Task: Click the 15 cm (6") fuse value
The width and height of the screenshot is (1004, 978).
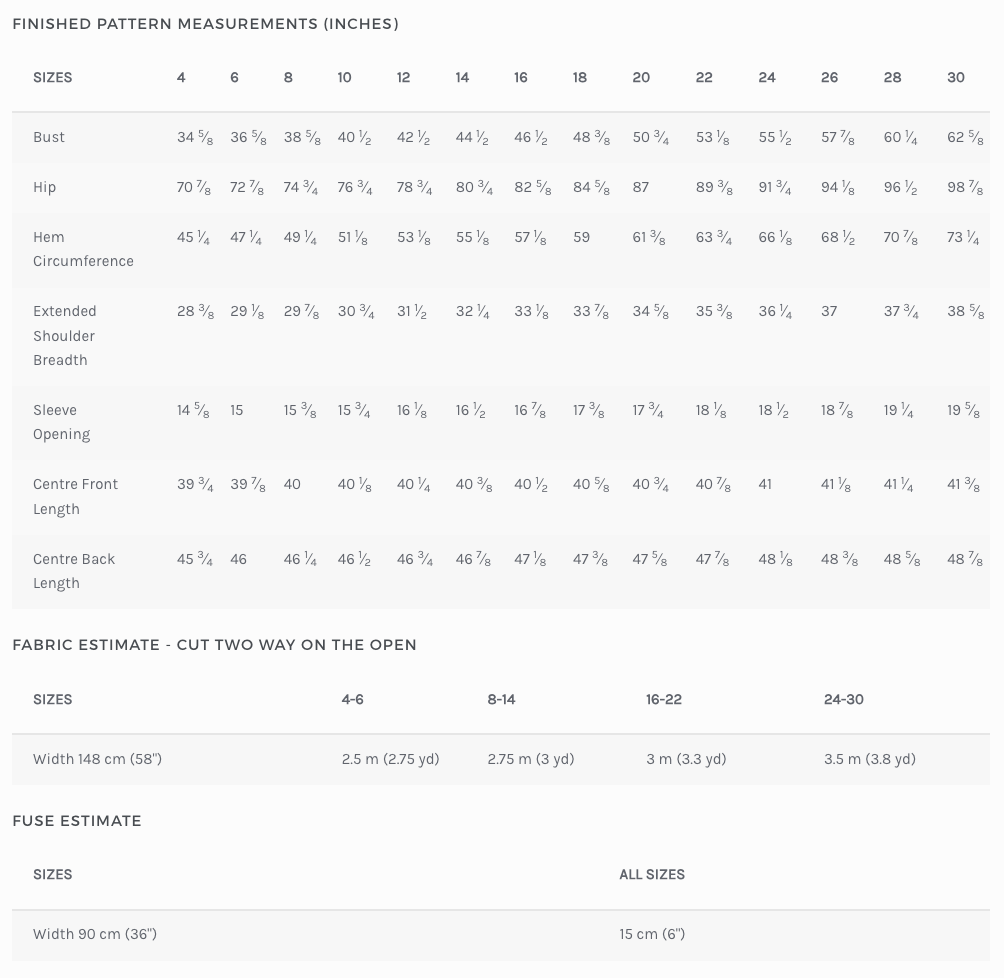Action: (652, 934)
